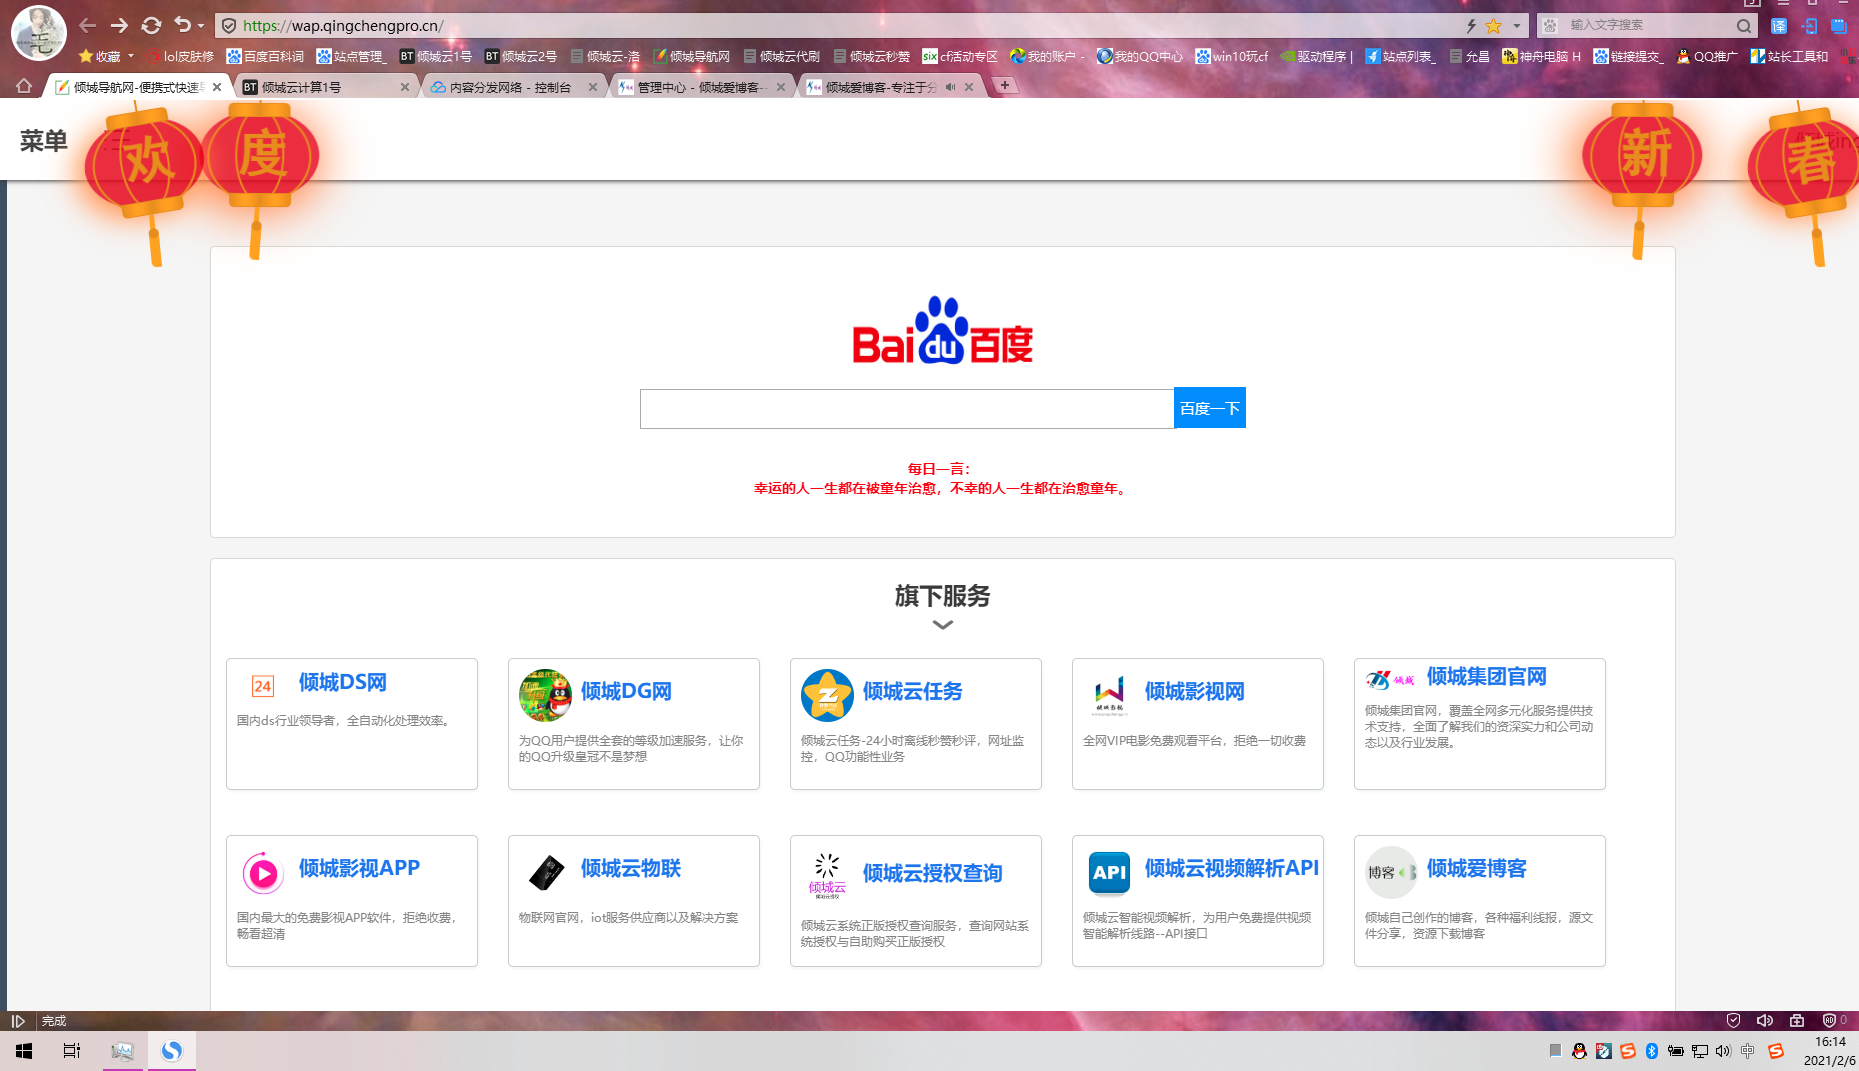This screenshot has width=1859, height=1071.
Task: Open Task View on the taskbar
Action: [72, 1051]
